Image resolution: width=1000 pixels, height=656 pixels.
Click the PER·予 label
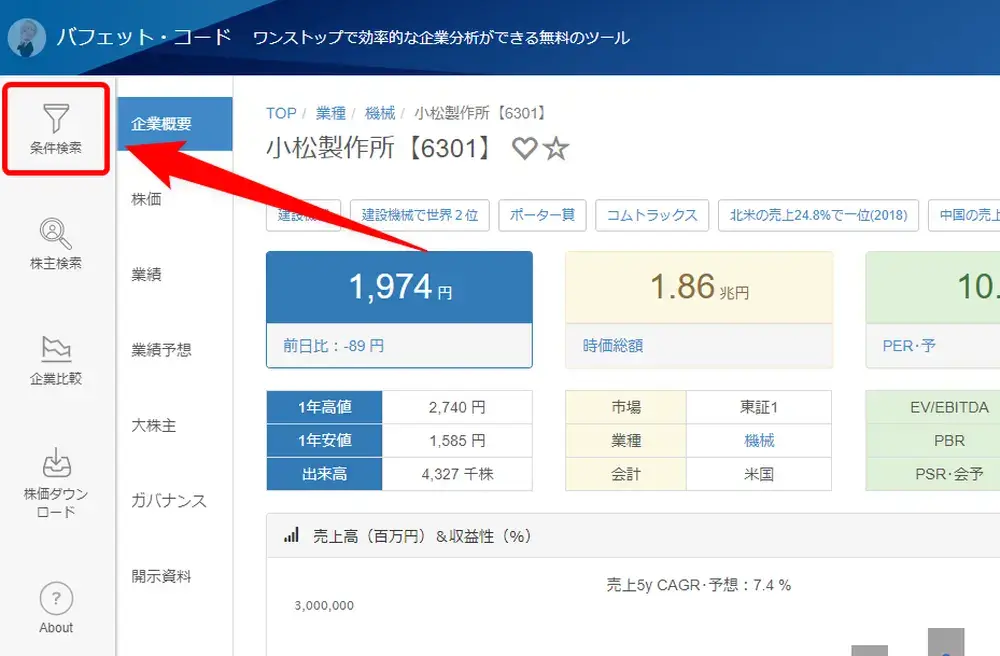point(909,346)
